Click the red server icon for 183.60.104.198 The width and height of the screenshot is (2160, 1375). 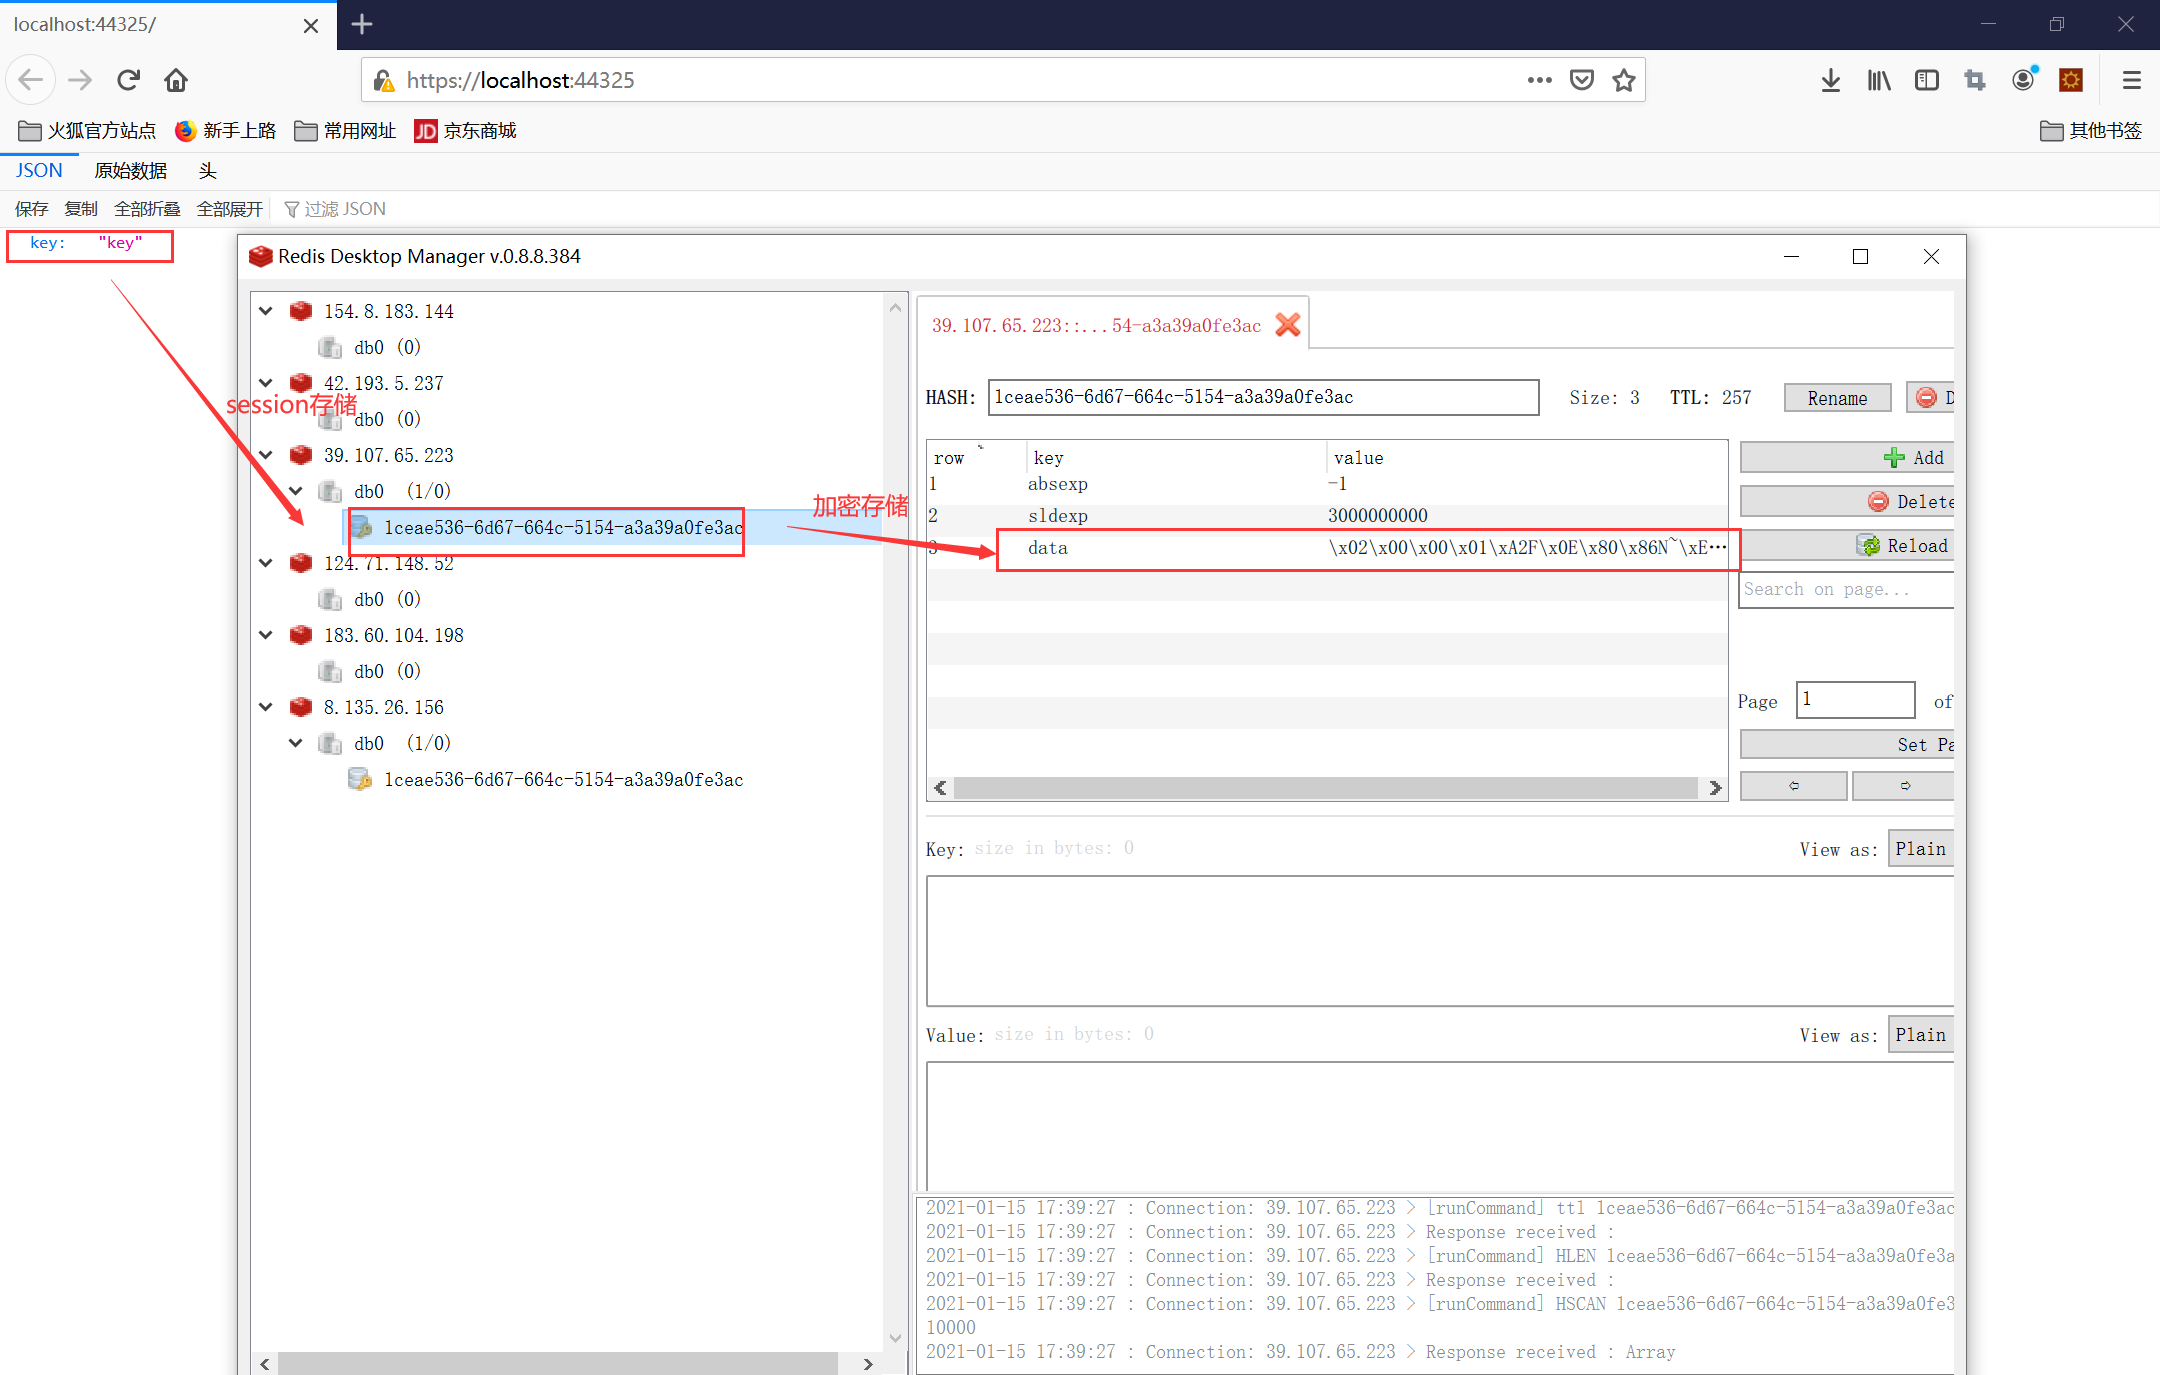pos(301,635)
